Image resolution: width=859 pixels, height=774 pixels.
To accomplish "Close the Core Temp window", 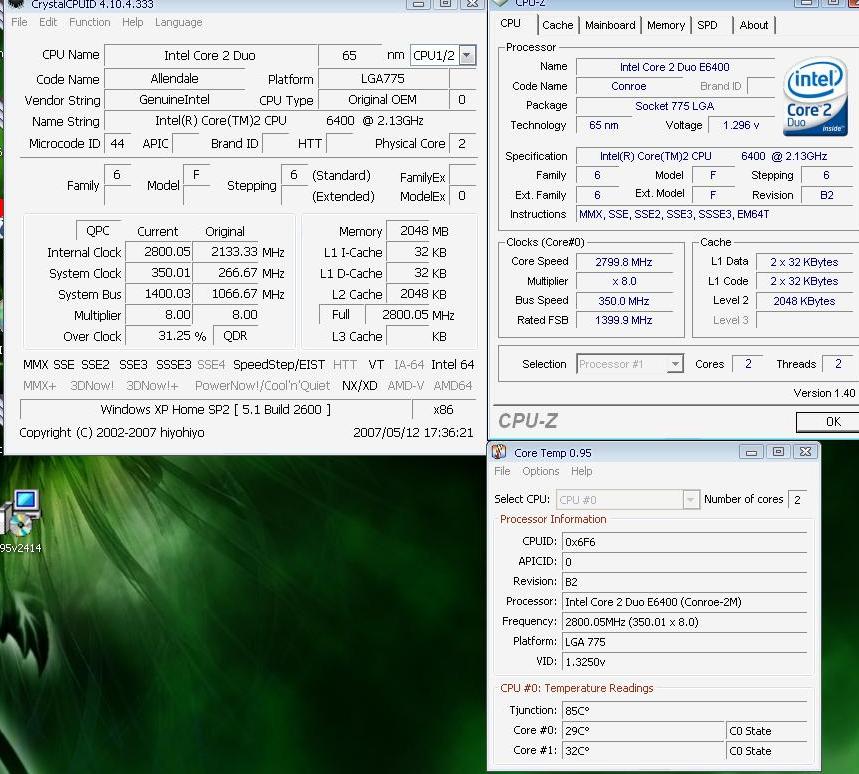I will coord(805,453).
